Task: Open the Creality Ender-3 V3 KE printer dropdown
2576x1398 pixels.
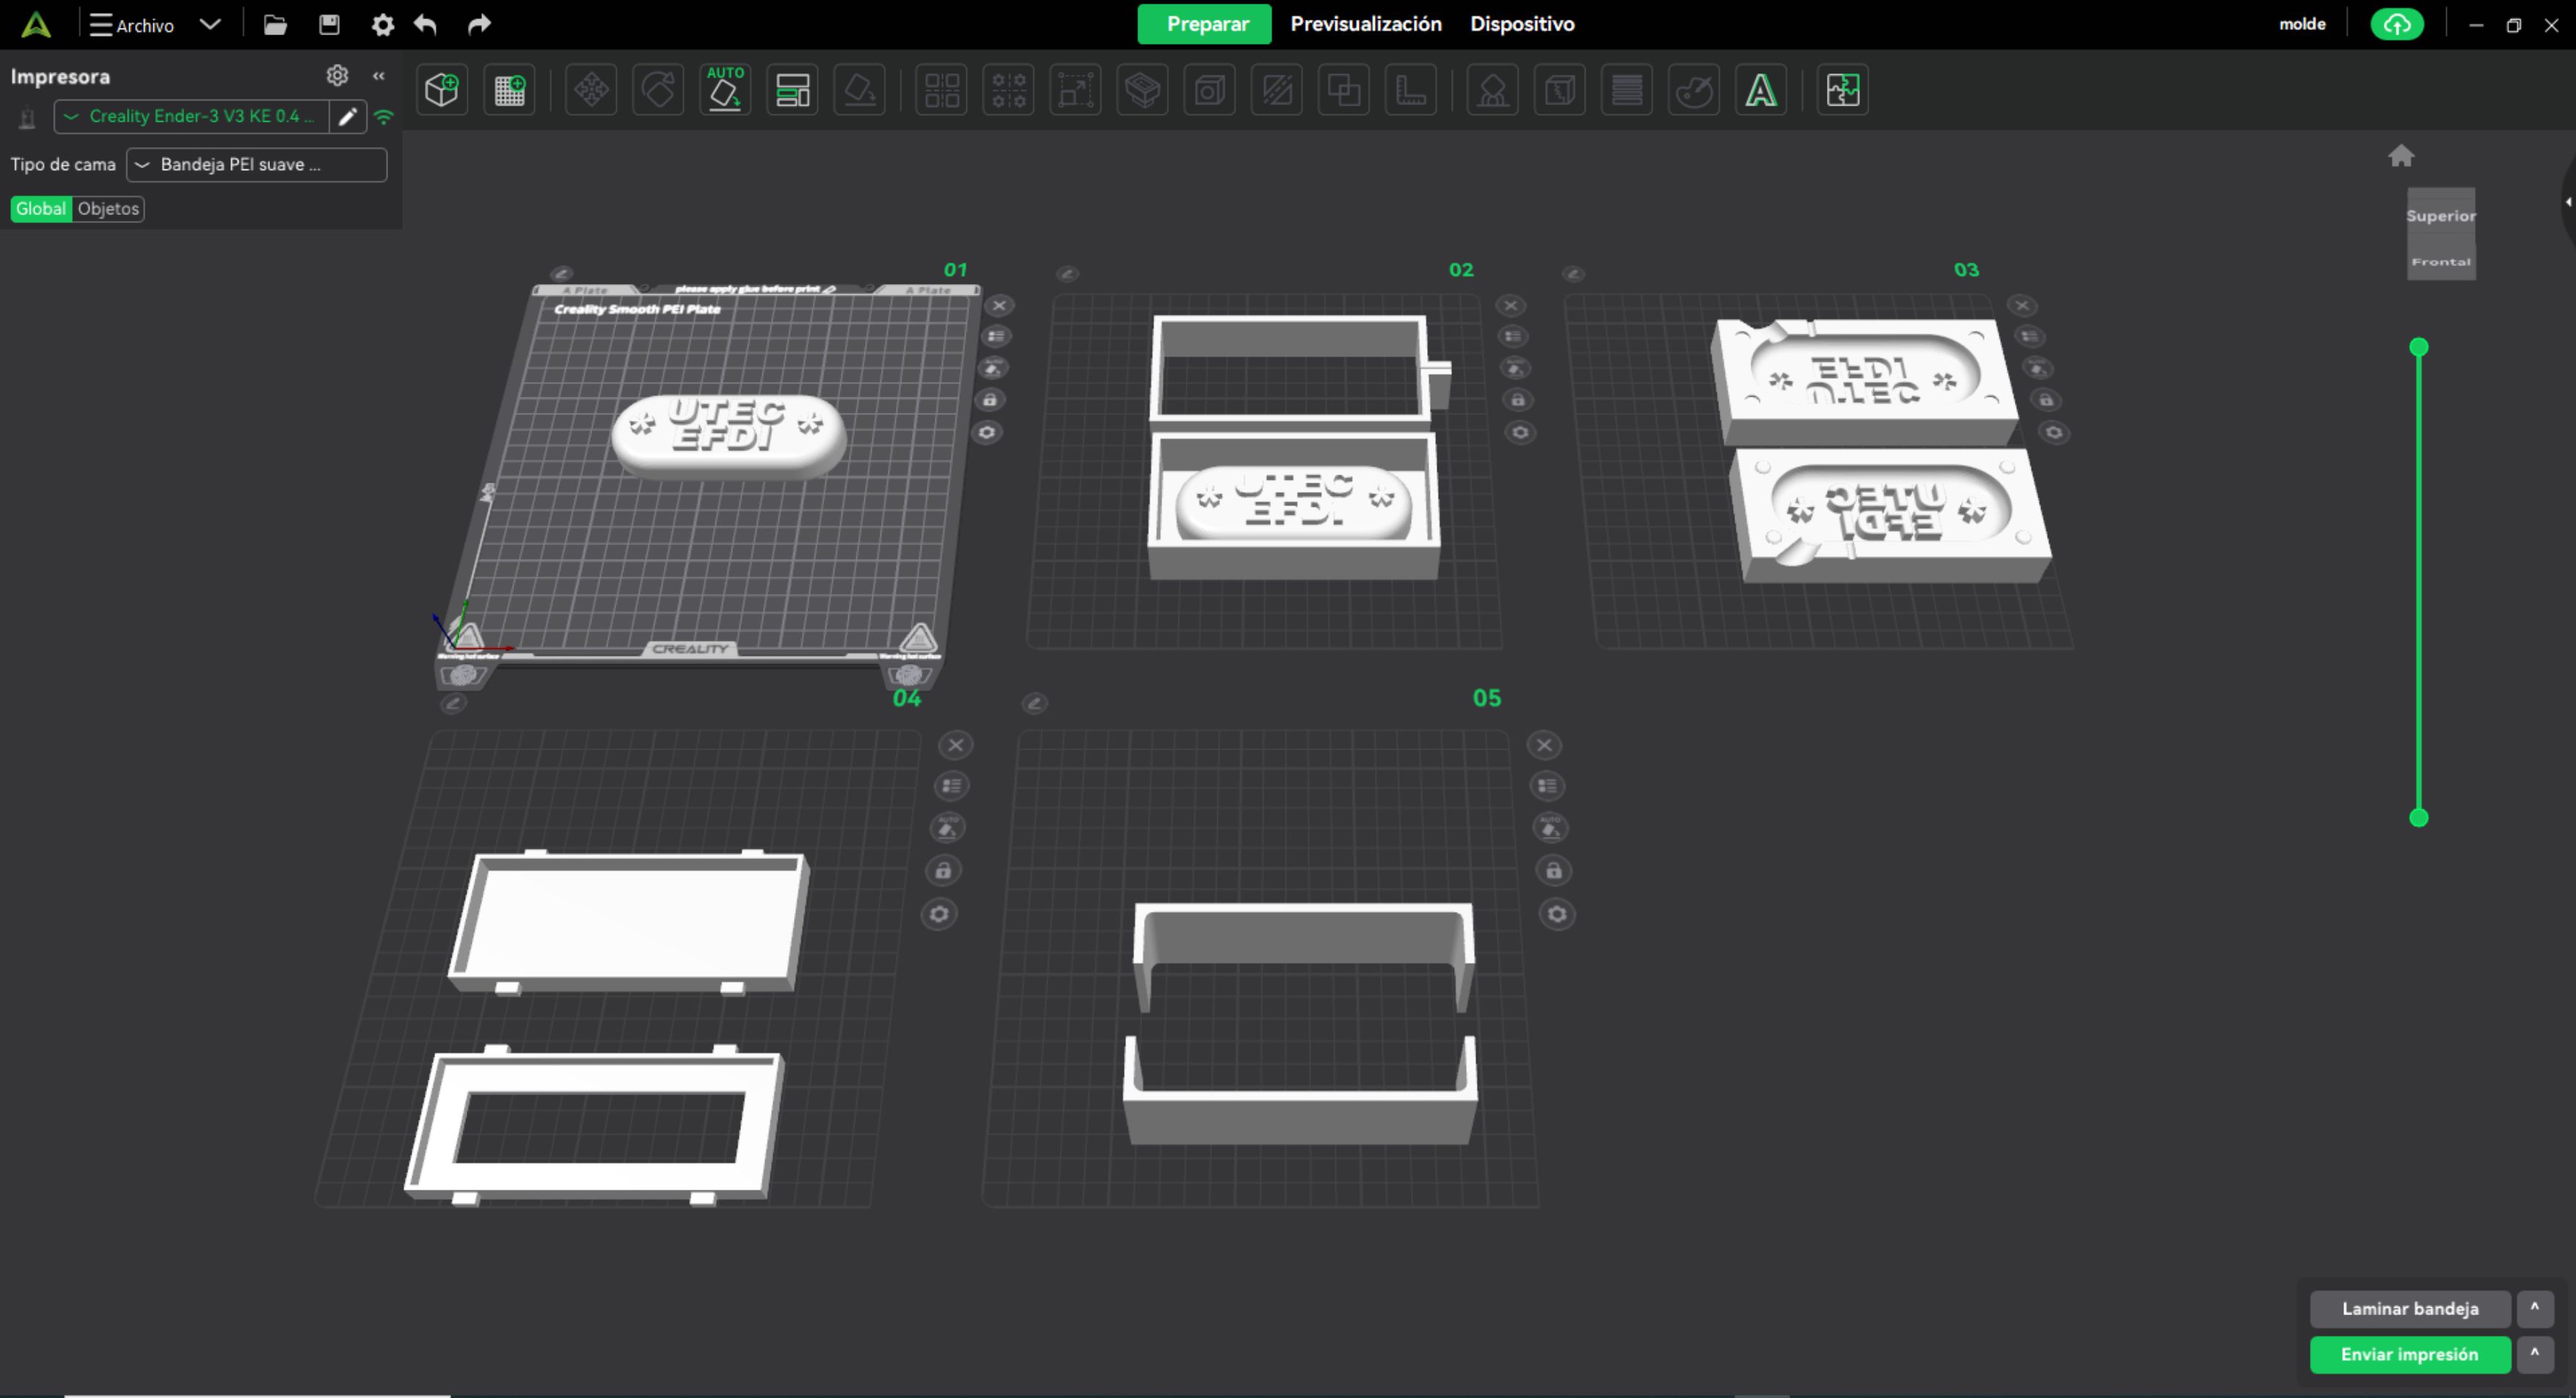Action: click(192, 117)
